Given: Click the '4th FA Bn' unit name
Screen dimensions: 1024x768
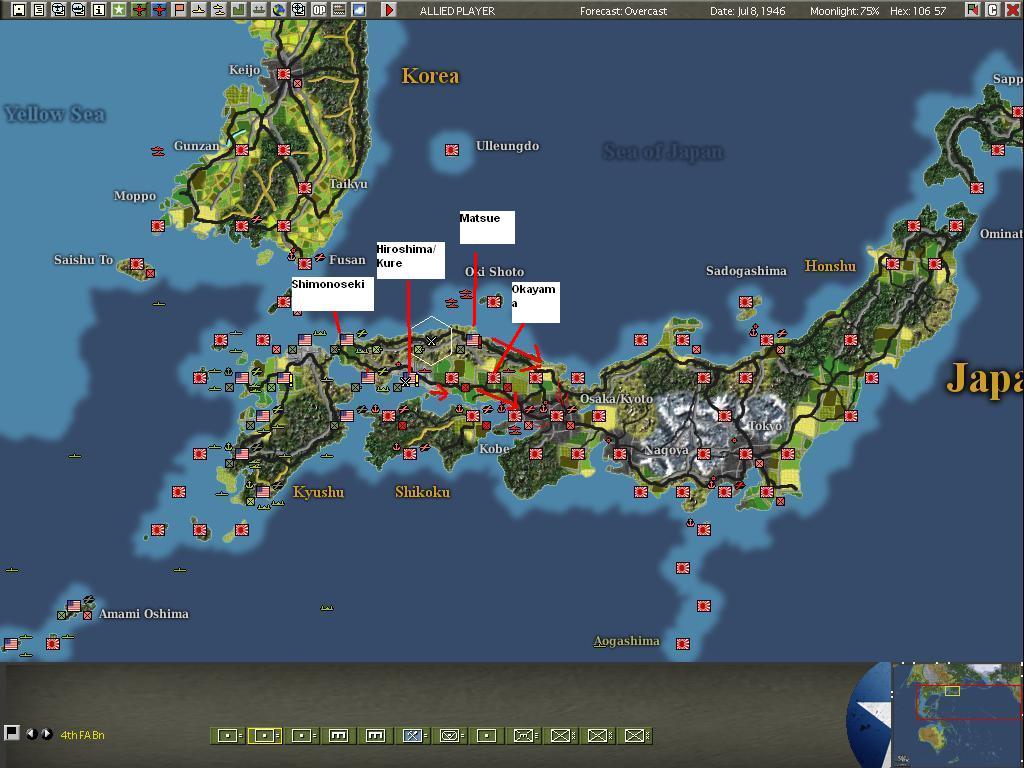Looking at the screenshot, I should [82, 735].
